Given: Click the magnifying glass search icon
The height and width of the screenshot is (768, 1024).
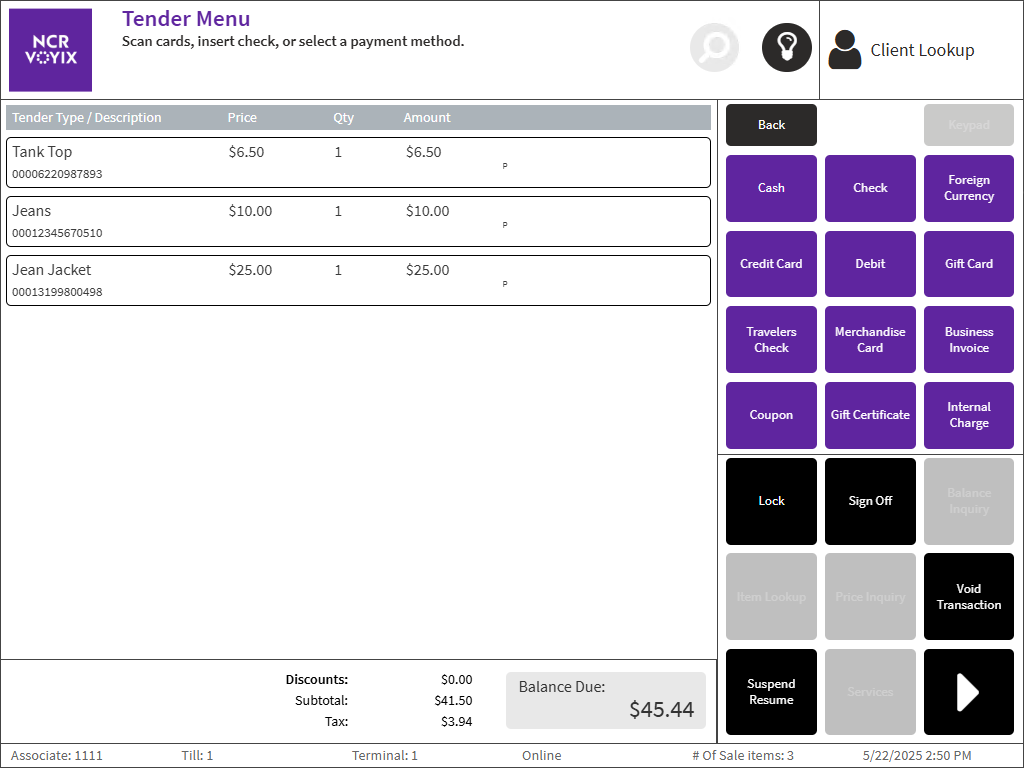Looking at the screenshot, I should click(x=714, y=48).
